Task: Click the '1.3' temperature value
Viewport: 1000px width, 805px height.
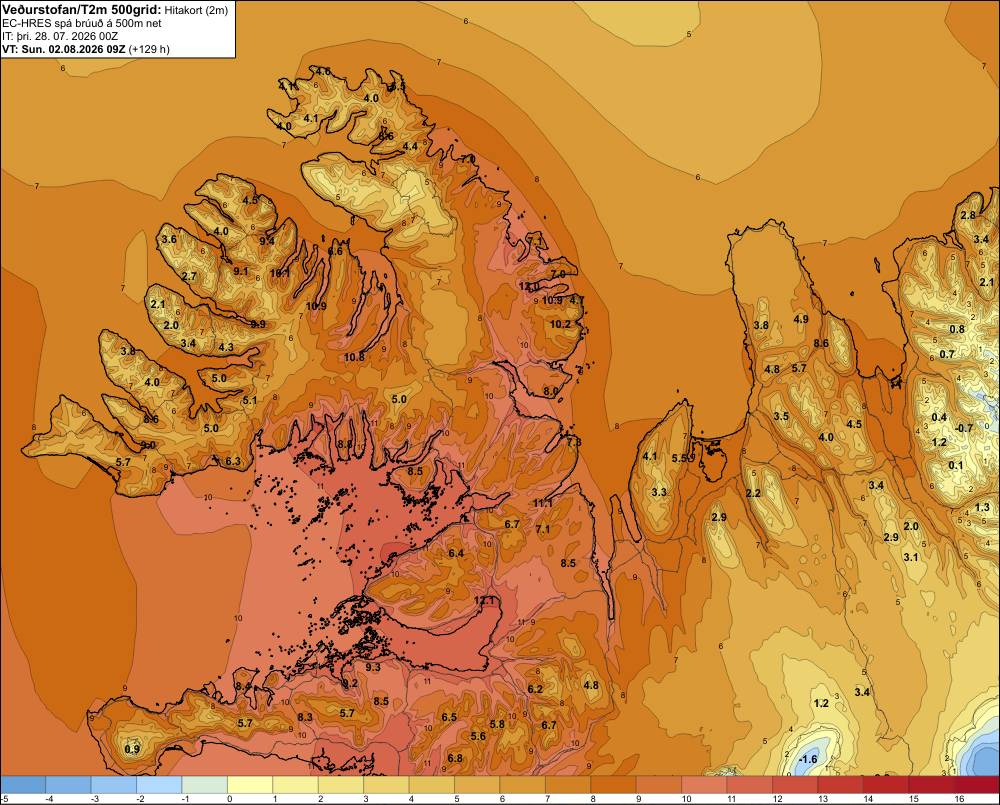Action: tap(982, 507)
